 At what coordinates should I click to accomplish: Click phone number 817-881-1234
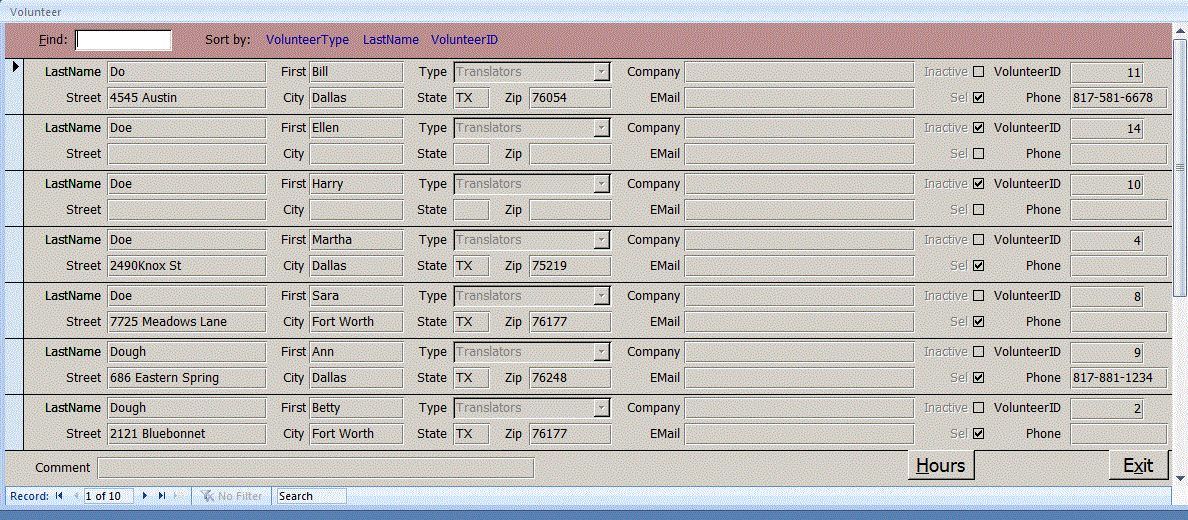(x=1118, y=378)
